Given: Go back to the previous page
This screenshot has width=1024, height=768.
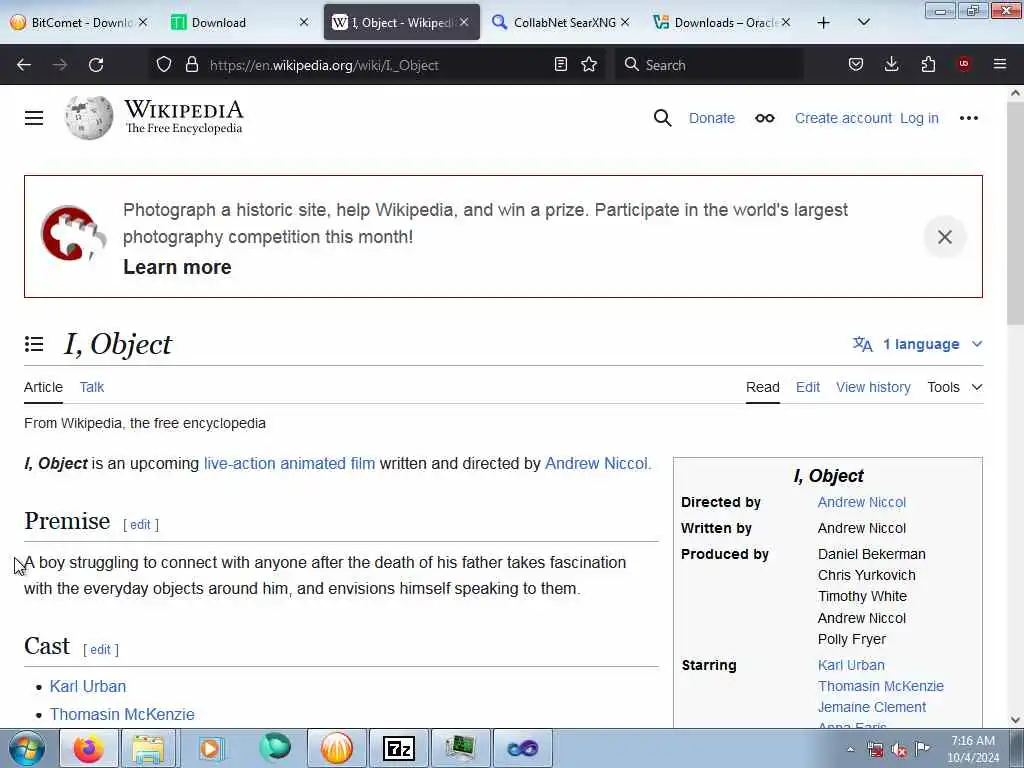Looking at the screenshot, I should pos(24,65).
